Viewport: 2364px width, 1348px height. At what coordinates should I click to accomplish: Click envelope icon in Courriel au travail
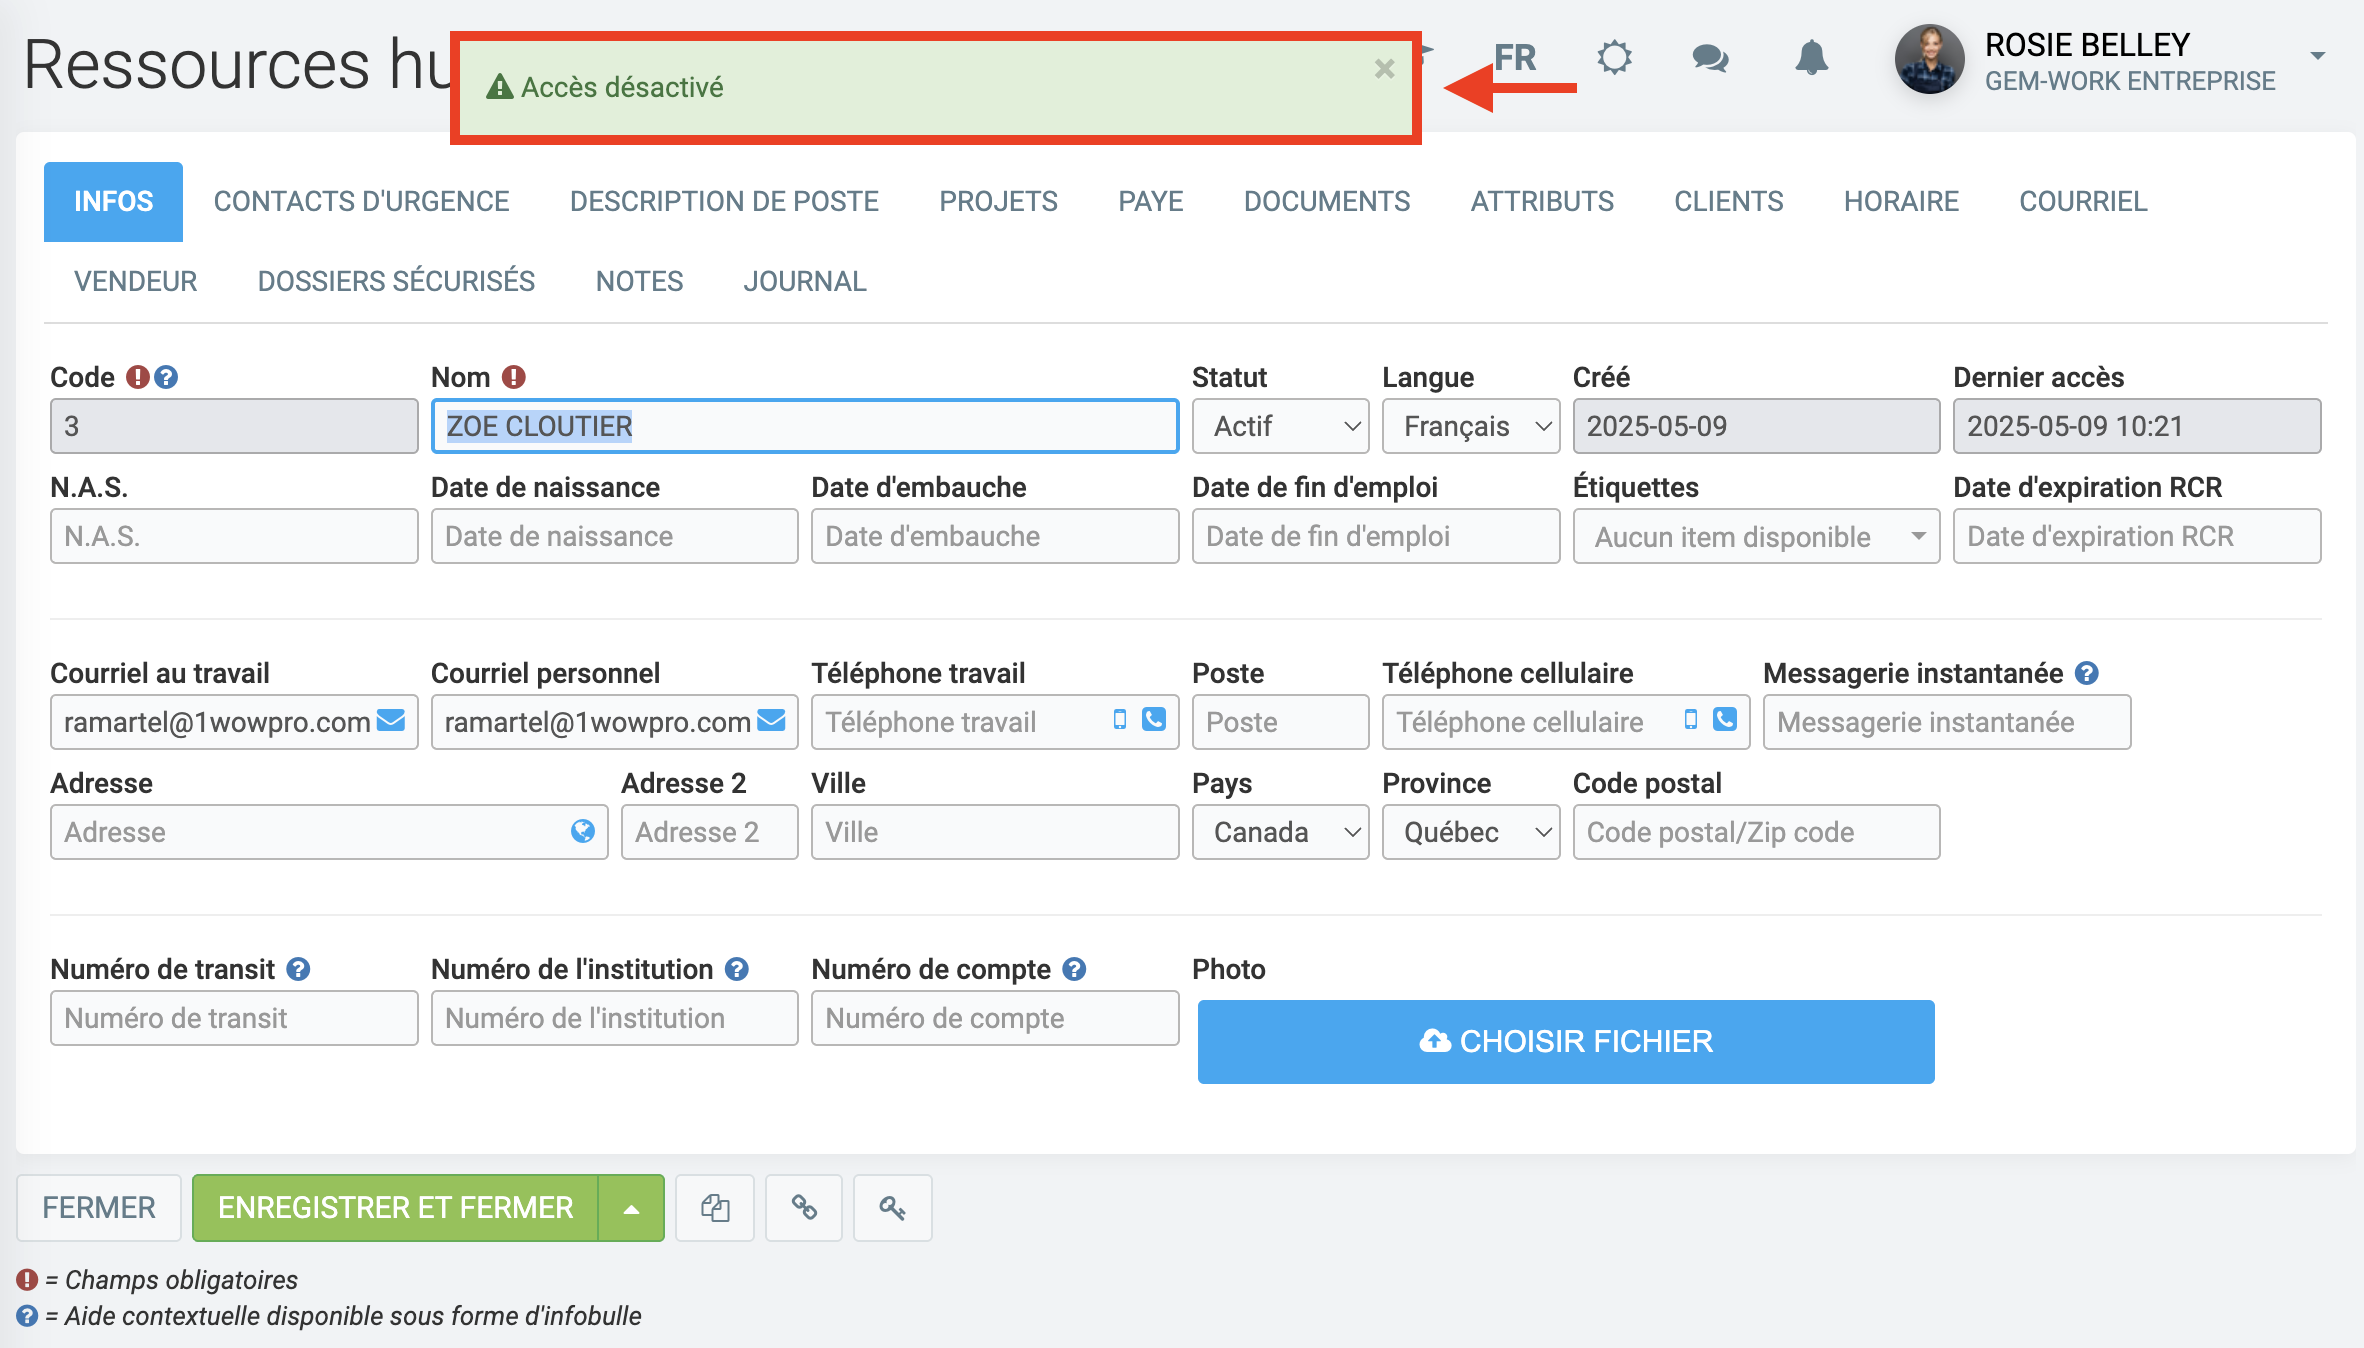pos(391,720)
